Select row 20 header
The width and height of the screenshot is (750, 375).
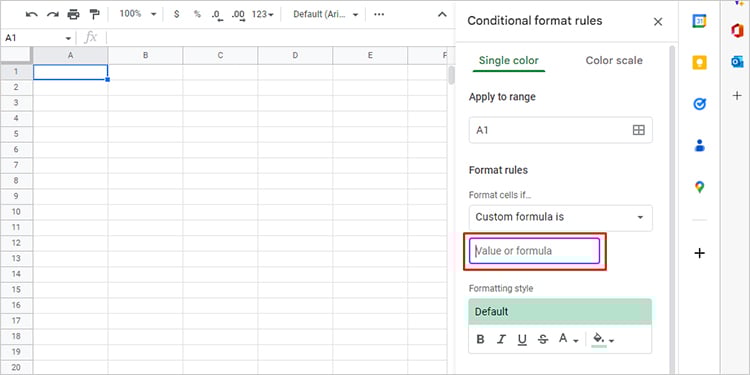click(16, 367)
